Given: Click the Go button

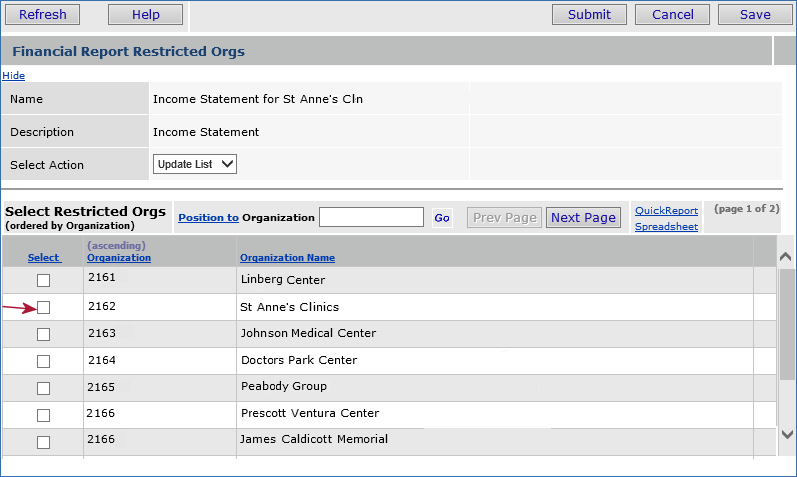Looking at the screenshot, I should click(x=442, y=217).
